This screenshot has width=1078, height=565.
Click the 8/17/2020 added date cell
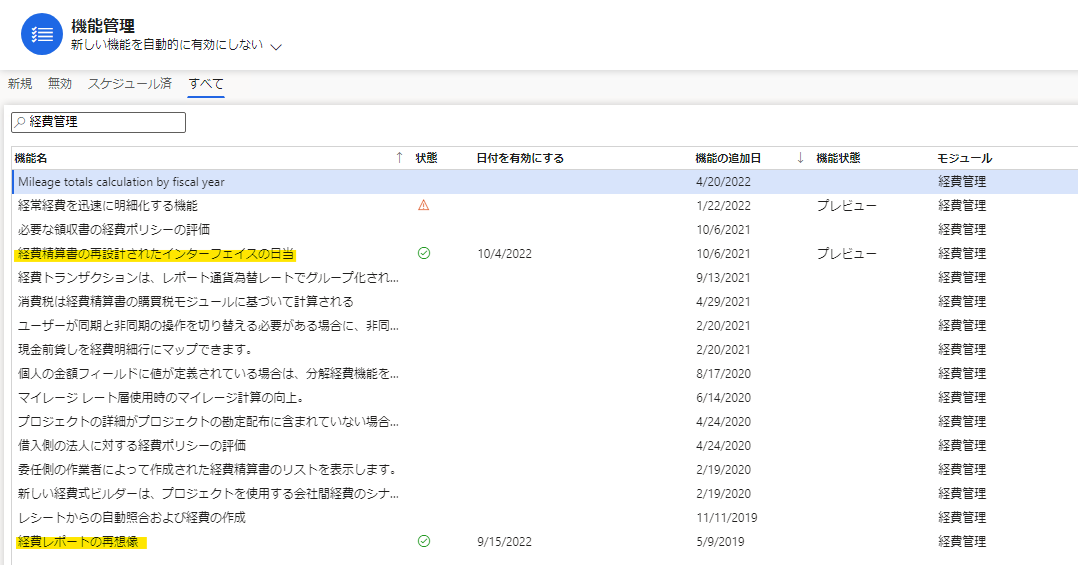723,374
